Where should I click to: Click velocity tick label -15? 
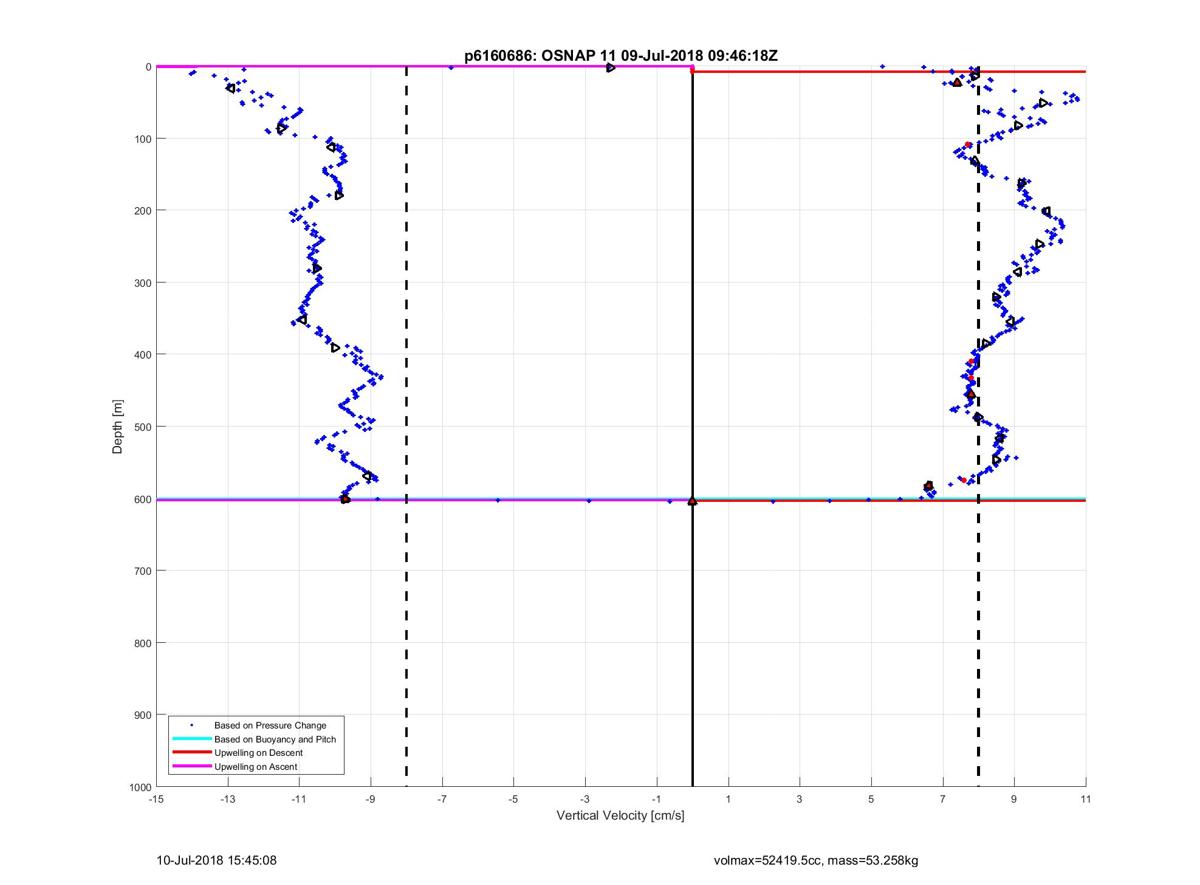(156, 799)
